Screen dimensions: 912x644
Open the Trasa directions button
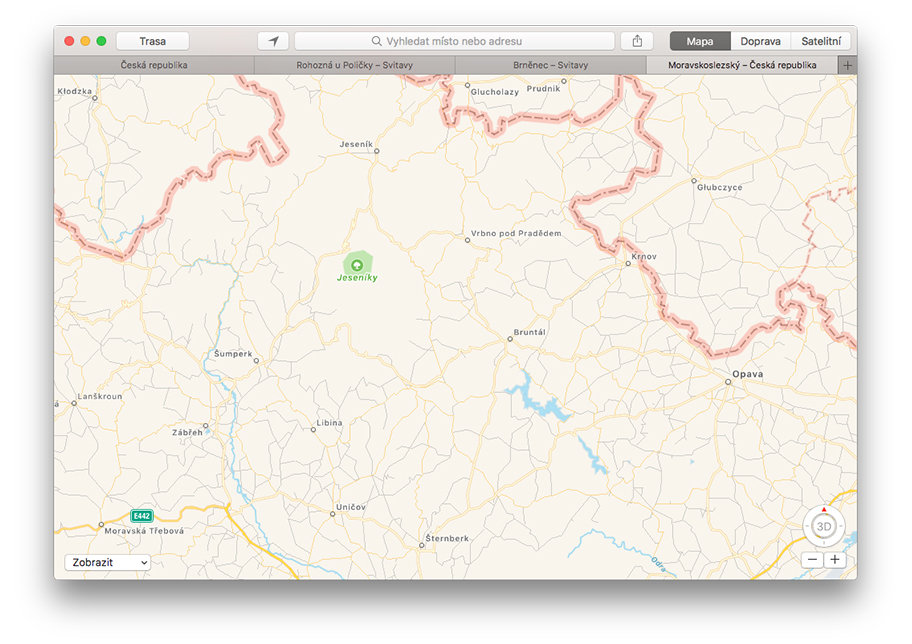(153, 41)
